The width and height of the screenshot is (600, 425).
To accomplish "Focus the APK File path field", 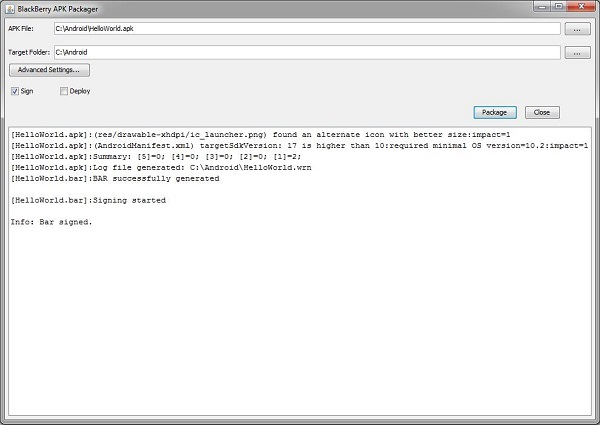I will click(307, 28).
